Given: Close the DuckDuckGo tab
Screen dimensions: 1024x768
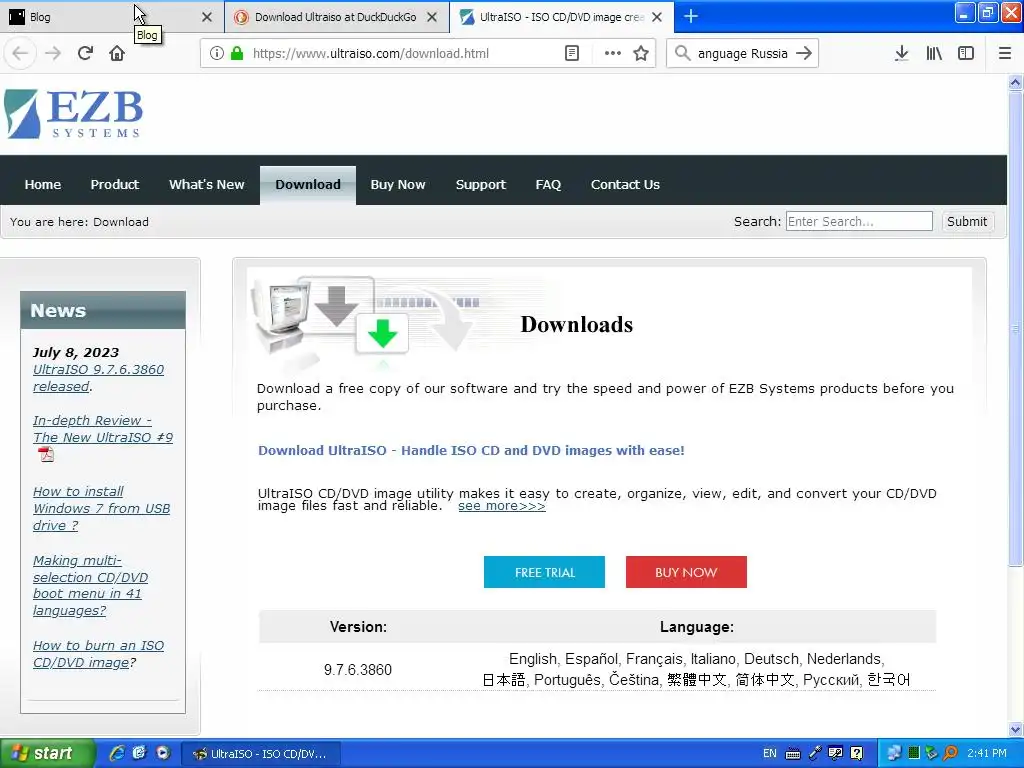Looking at the screenshot, I should (432, 17).
